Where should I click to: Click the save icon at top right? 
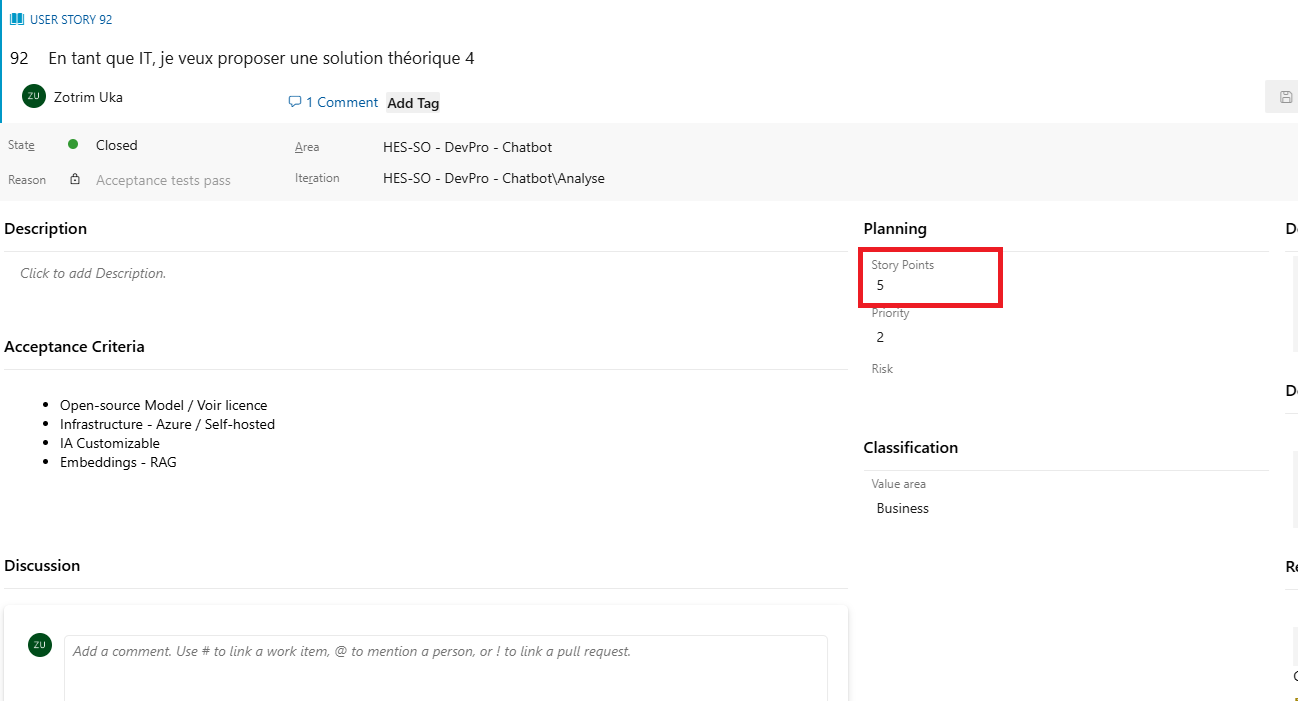[1286, 97]
